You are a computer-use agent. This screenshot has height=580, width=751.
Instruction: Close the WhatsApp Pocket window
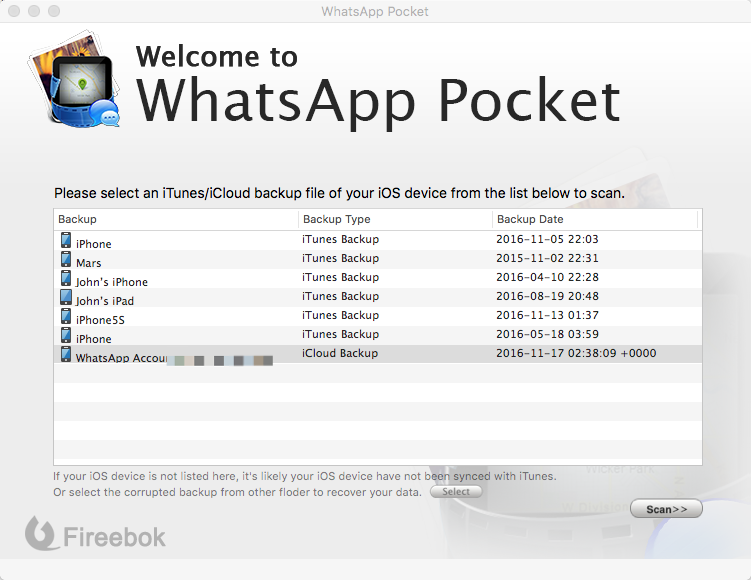(x=14, y=11)
